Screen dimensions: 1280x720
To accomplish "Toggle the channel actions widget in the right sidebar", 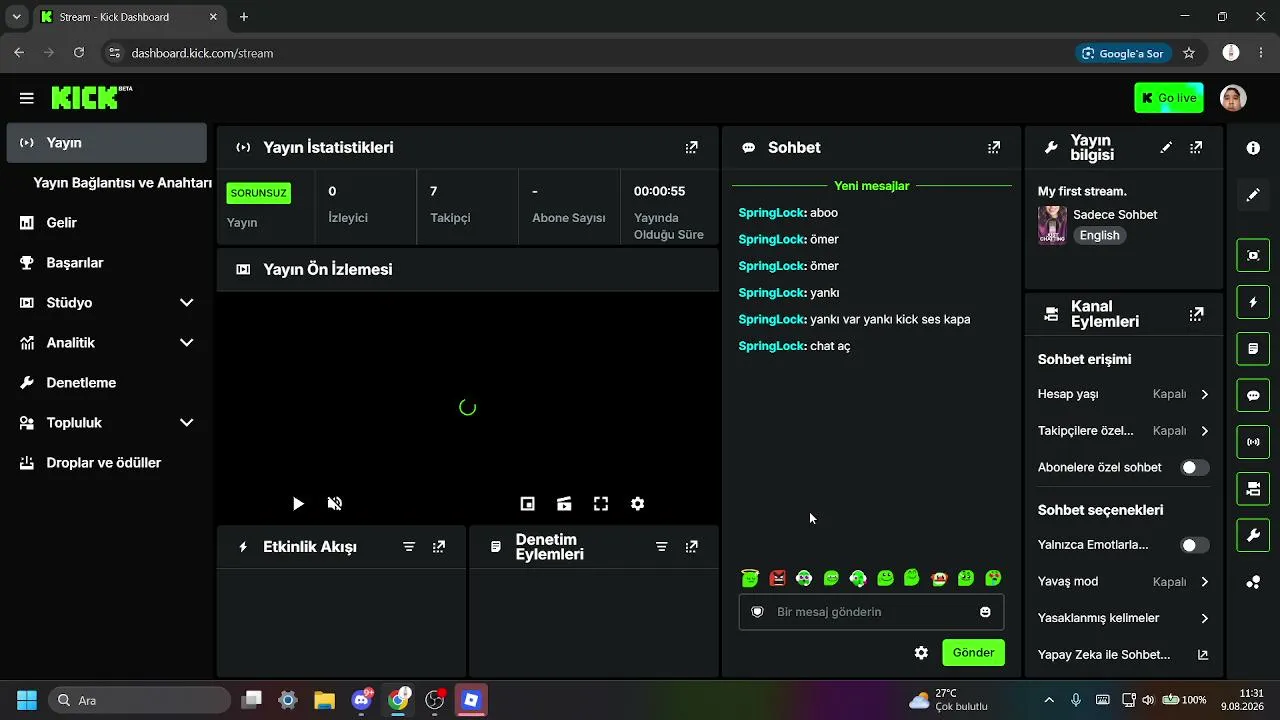I will [x=1253, y=489].
